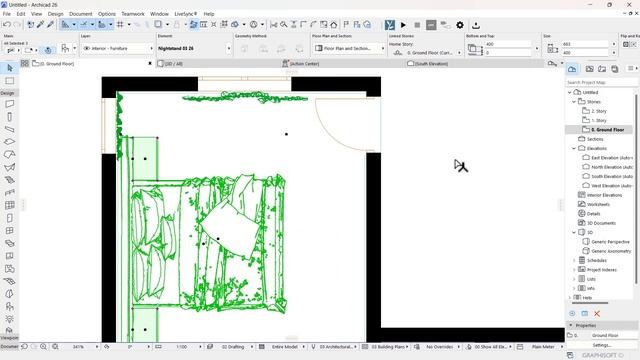The image size is (640, 360).
Task: Click the red X delete icon in Navigator
Action: (x=597, y=313)
